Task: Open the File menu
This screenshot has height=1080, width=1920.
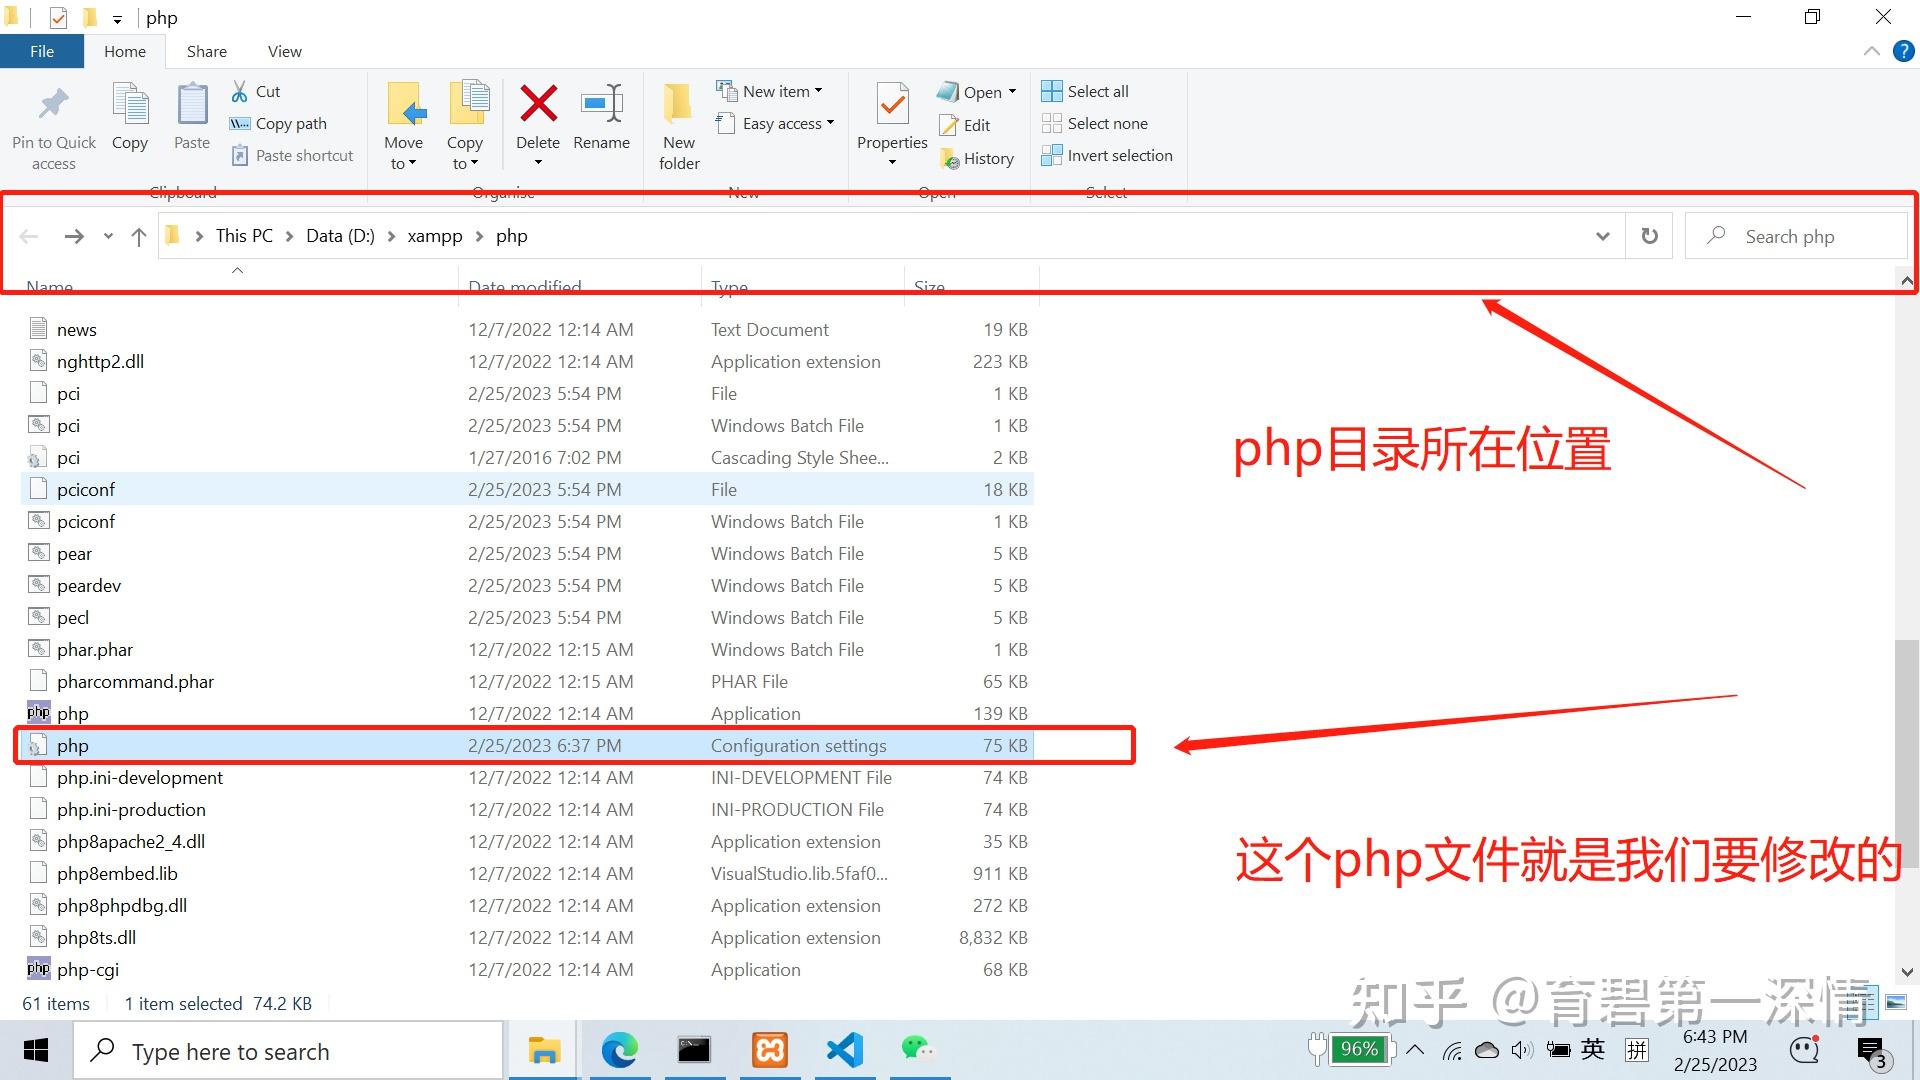Action: click(x=41, y=51)
